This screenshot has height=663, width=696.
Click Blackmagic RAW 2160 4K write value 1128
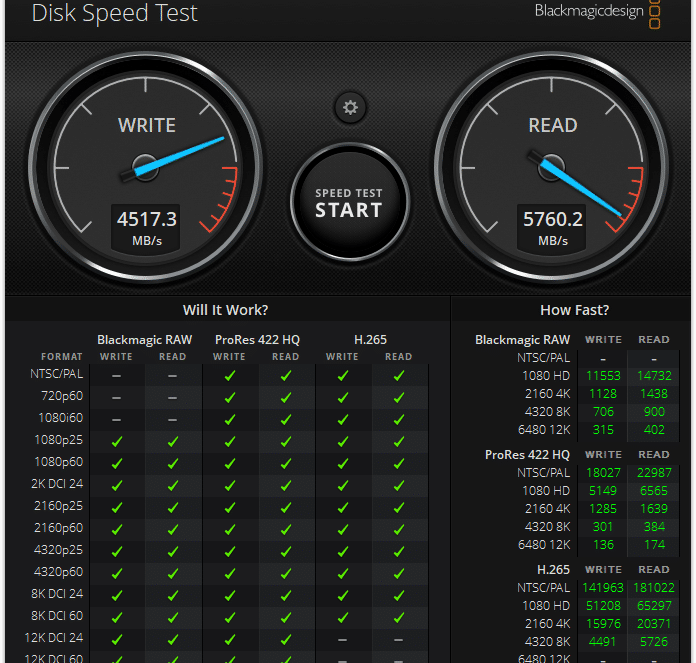pyautogui.click(x=603, y=394)
